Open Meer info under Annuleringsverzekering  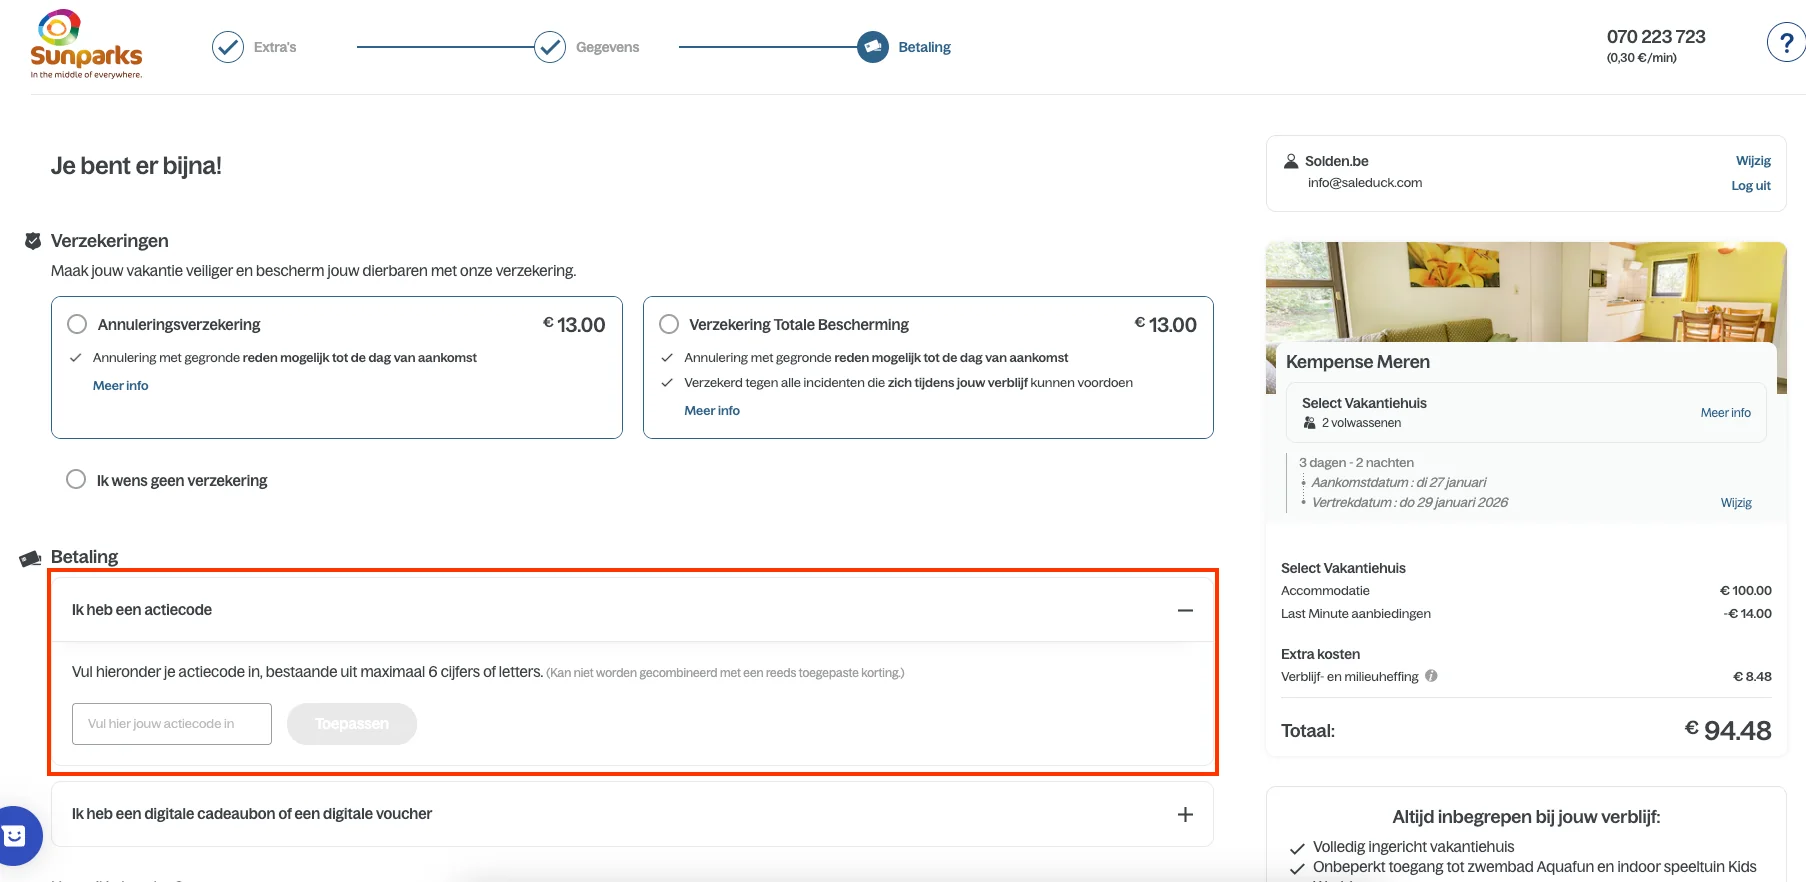click(120, 386)
